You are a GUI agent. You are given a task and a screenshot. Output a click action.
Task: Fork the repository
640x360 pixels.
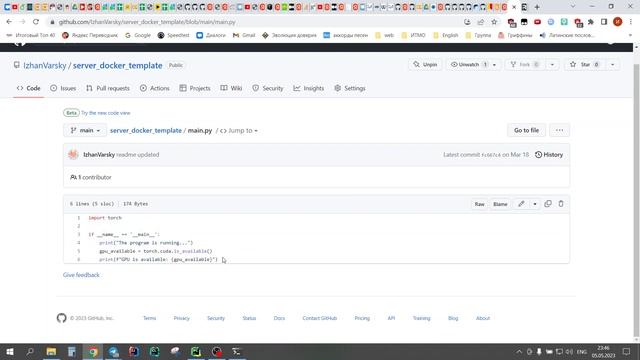coord(525,64)
